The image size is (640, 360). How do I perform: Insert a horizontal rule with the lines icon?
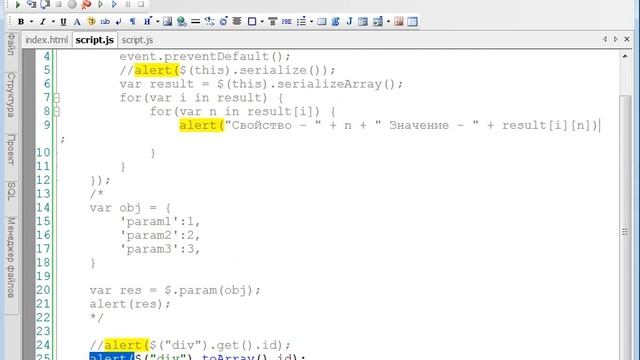[x=196, y=21]
